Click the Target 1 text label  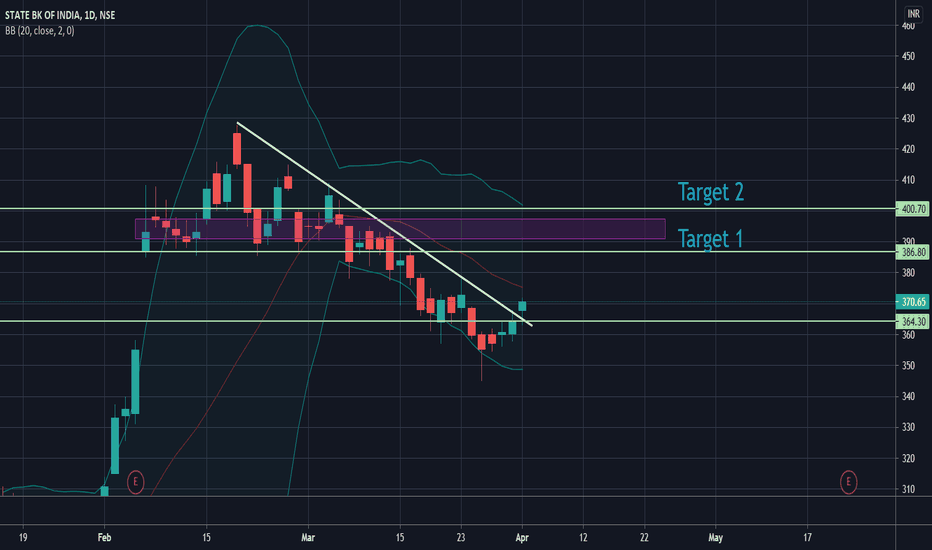tap(710, 238)
